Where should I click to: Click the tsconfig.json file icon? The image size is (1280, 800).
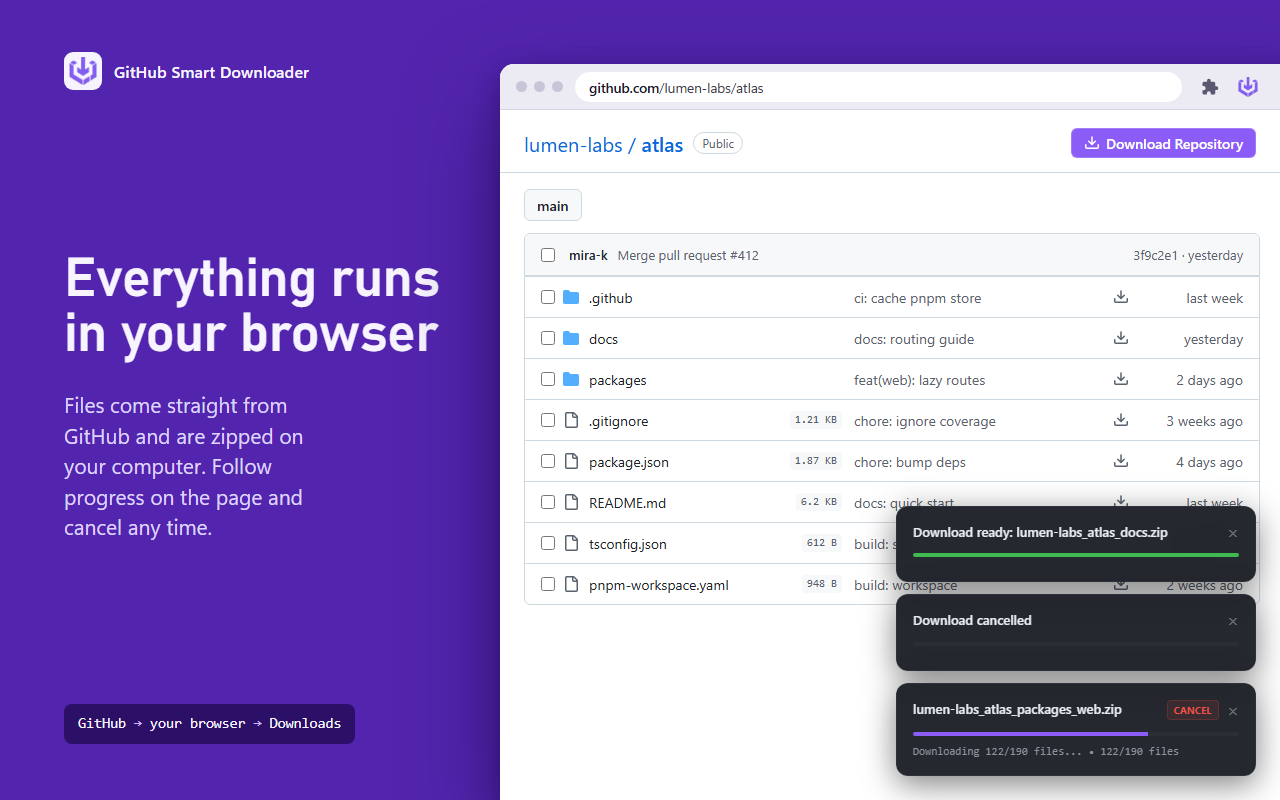571,543
